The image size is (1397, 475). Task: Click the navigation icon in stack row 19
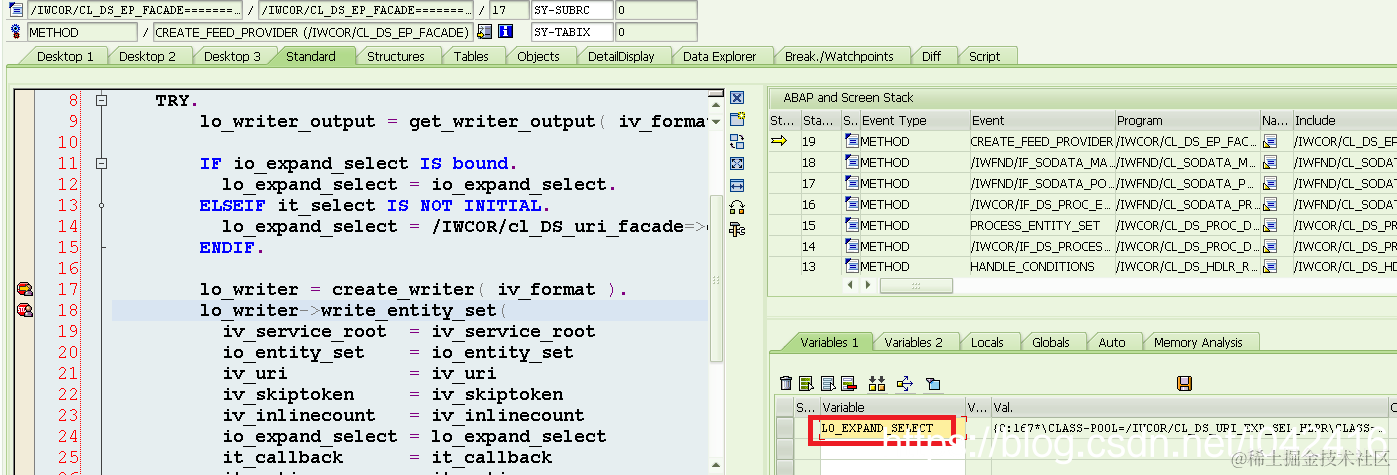pyautogui.click(x=1269, y=142)
